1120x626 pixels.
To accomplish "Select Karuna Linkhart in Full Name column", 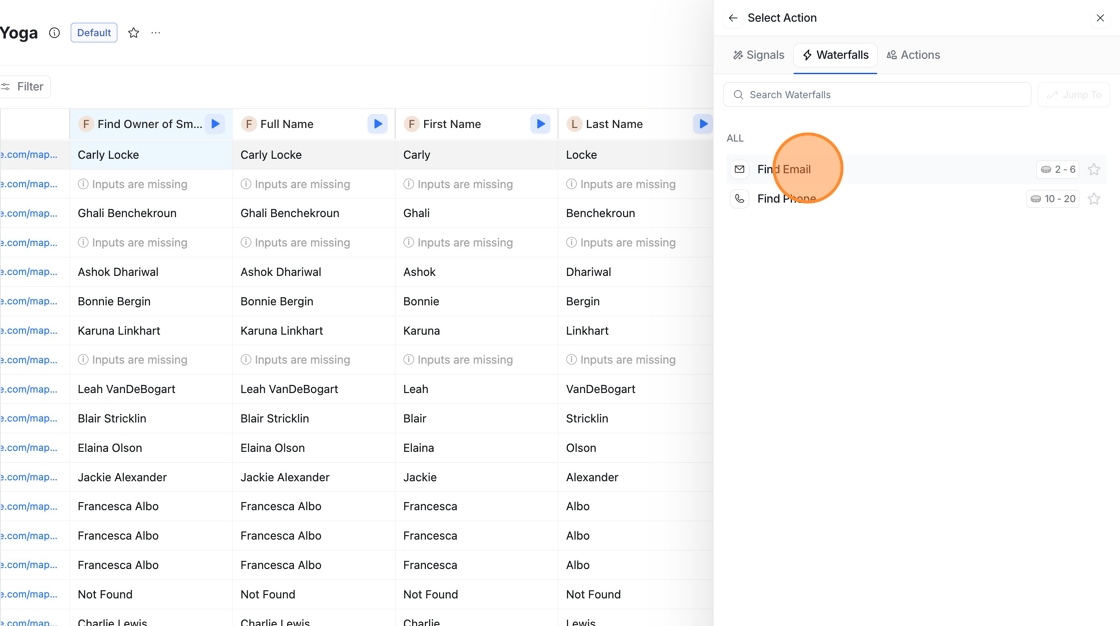I will click(x=314, y=331).
